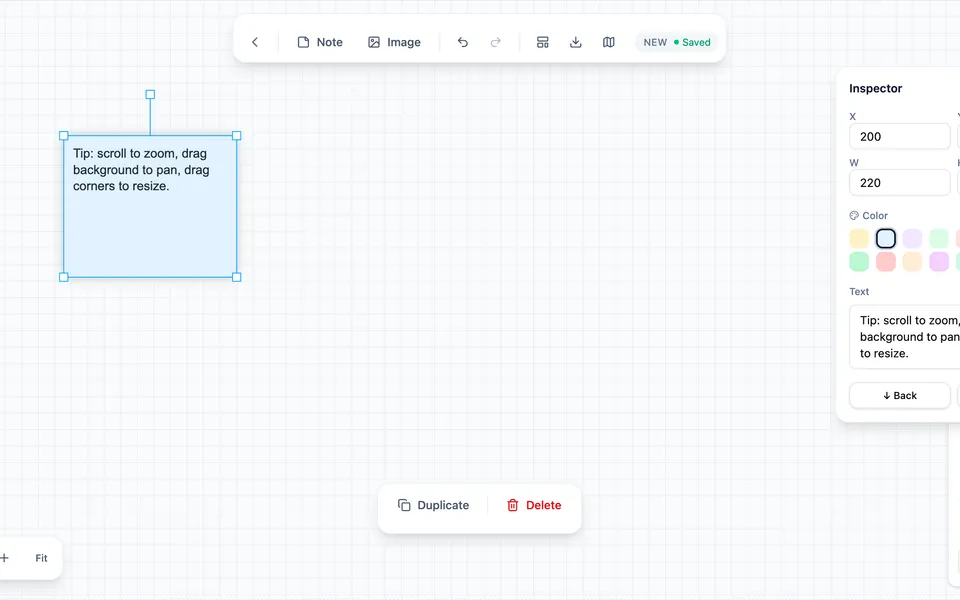Click into the Inspector Text area
This screenshot has height=600, width=960.
pyautogui.click(x=904, y=337)
